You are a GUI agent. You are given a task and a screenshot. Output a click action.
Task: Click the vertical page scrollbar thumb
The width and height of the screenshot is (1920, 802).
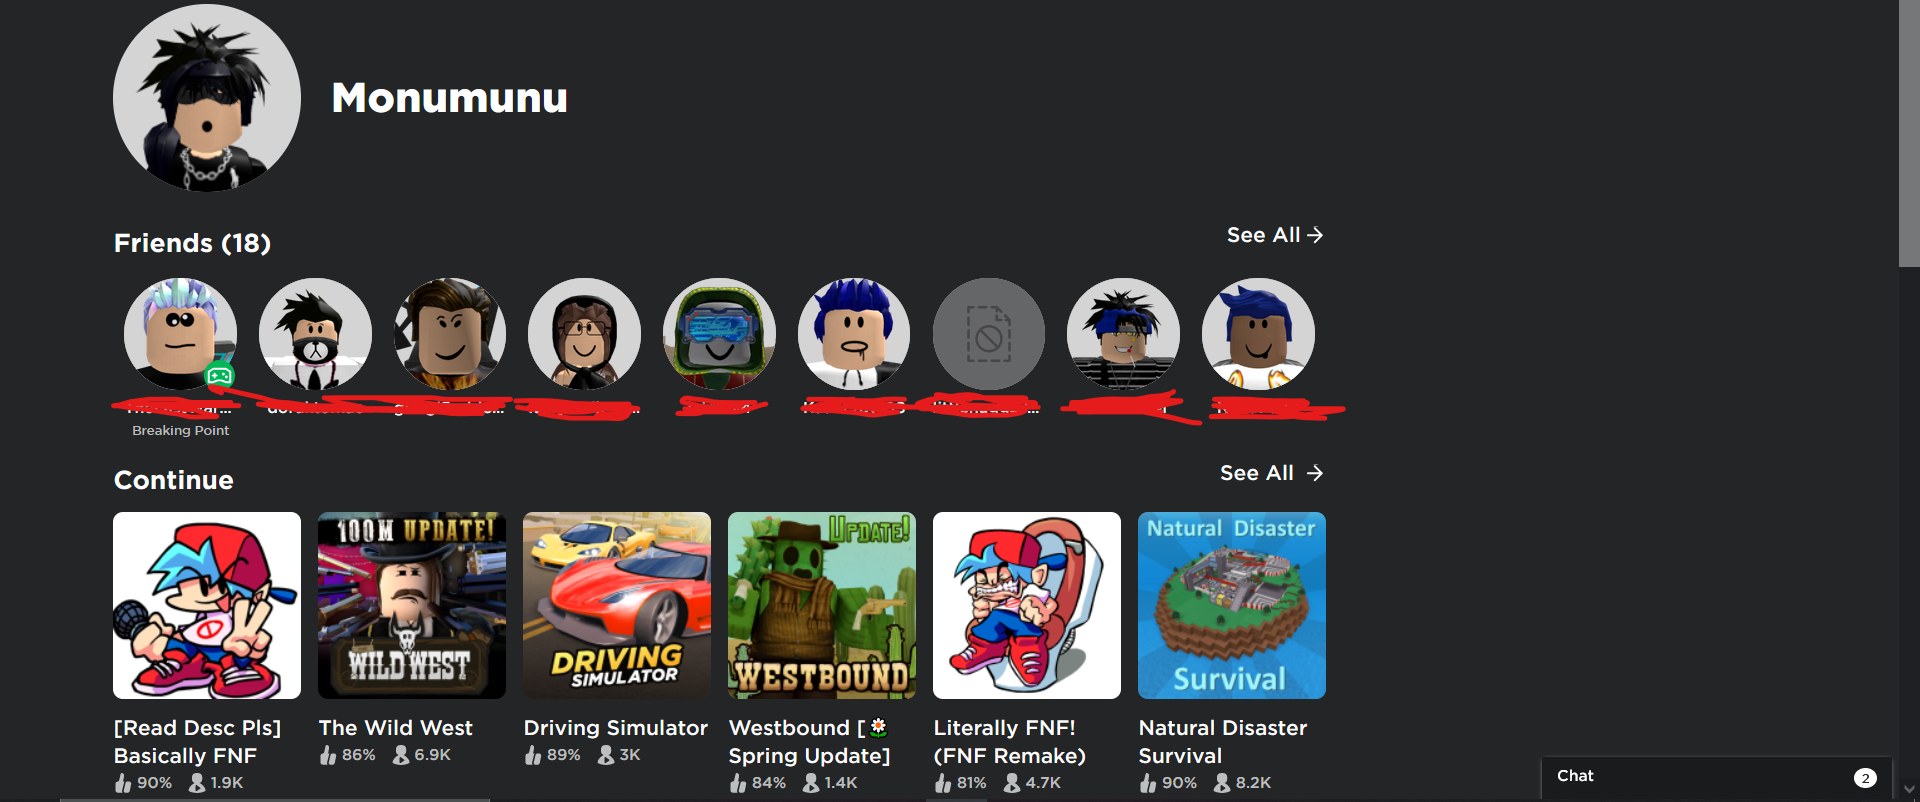1909,133
